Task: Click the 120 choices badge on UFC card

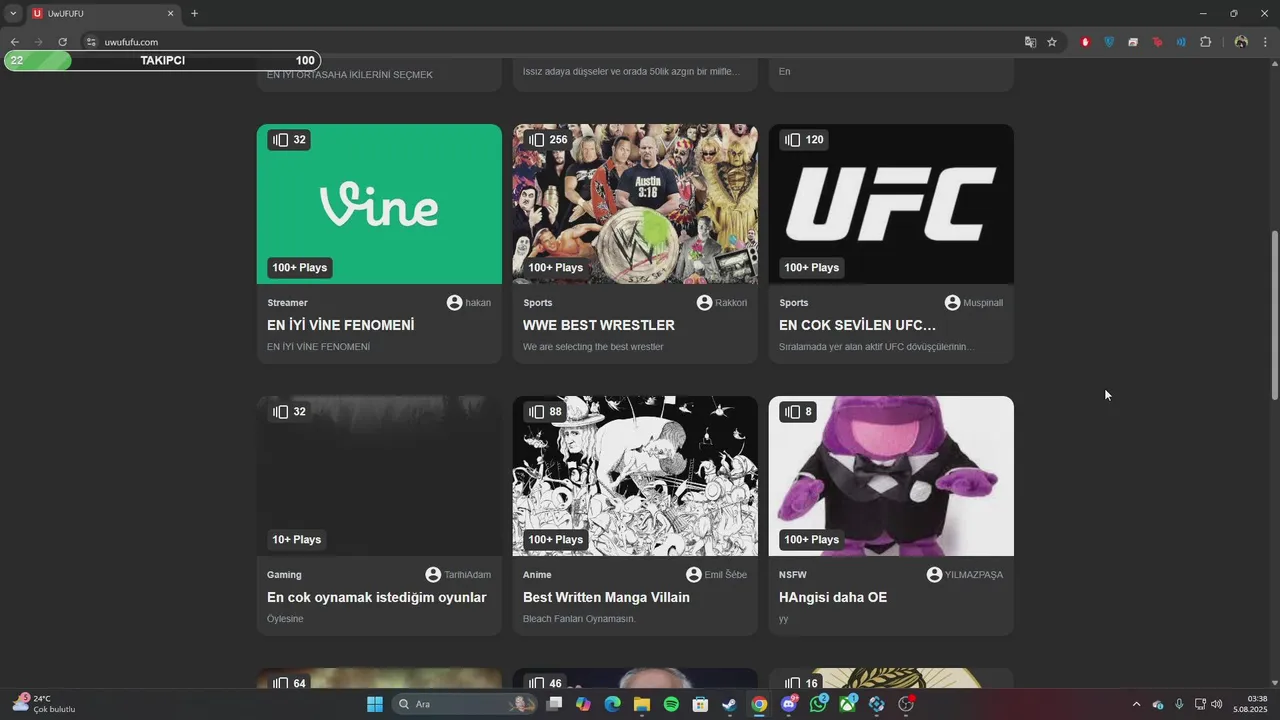Action: [x=805, y=140]
